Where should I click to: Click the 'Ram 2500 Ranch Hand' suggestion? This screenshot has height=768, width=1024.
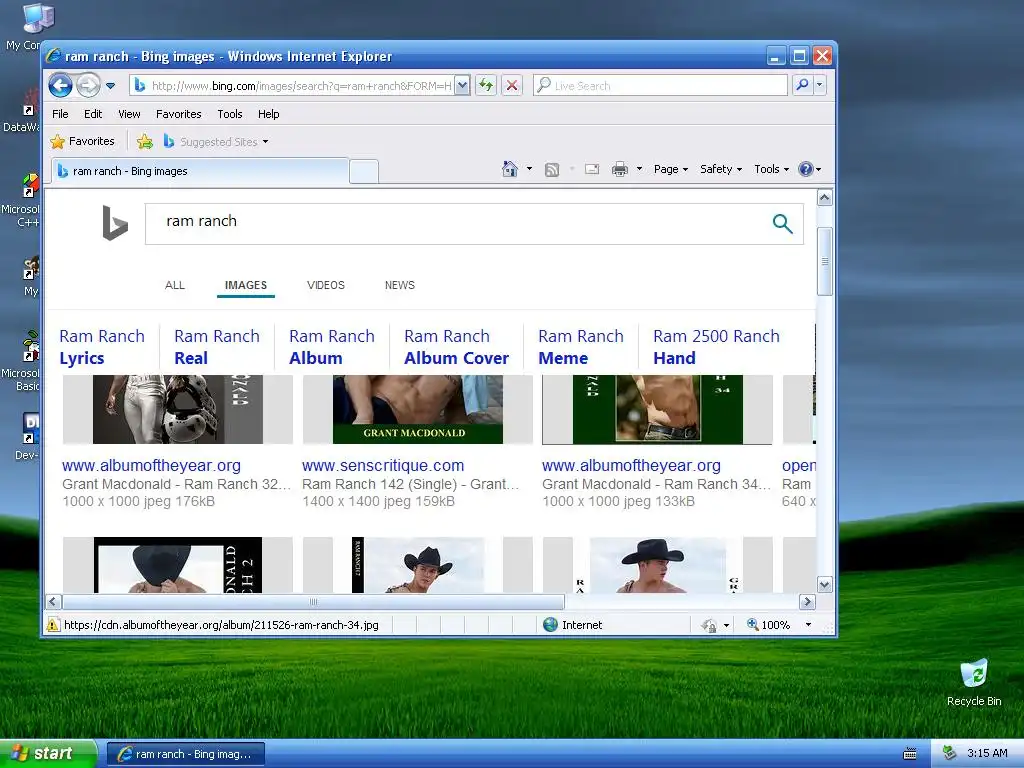pyautogui.click(x=716, y=347)
